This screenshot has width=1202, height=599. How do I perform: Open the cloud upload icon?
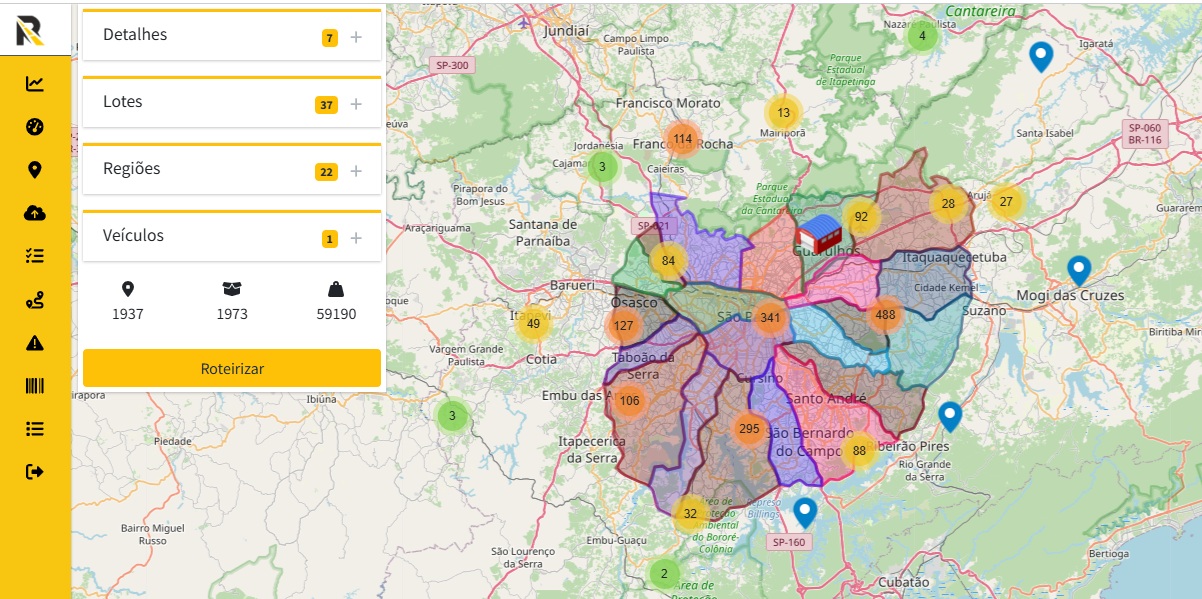35,213
